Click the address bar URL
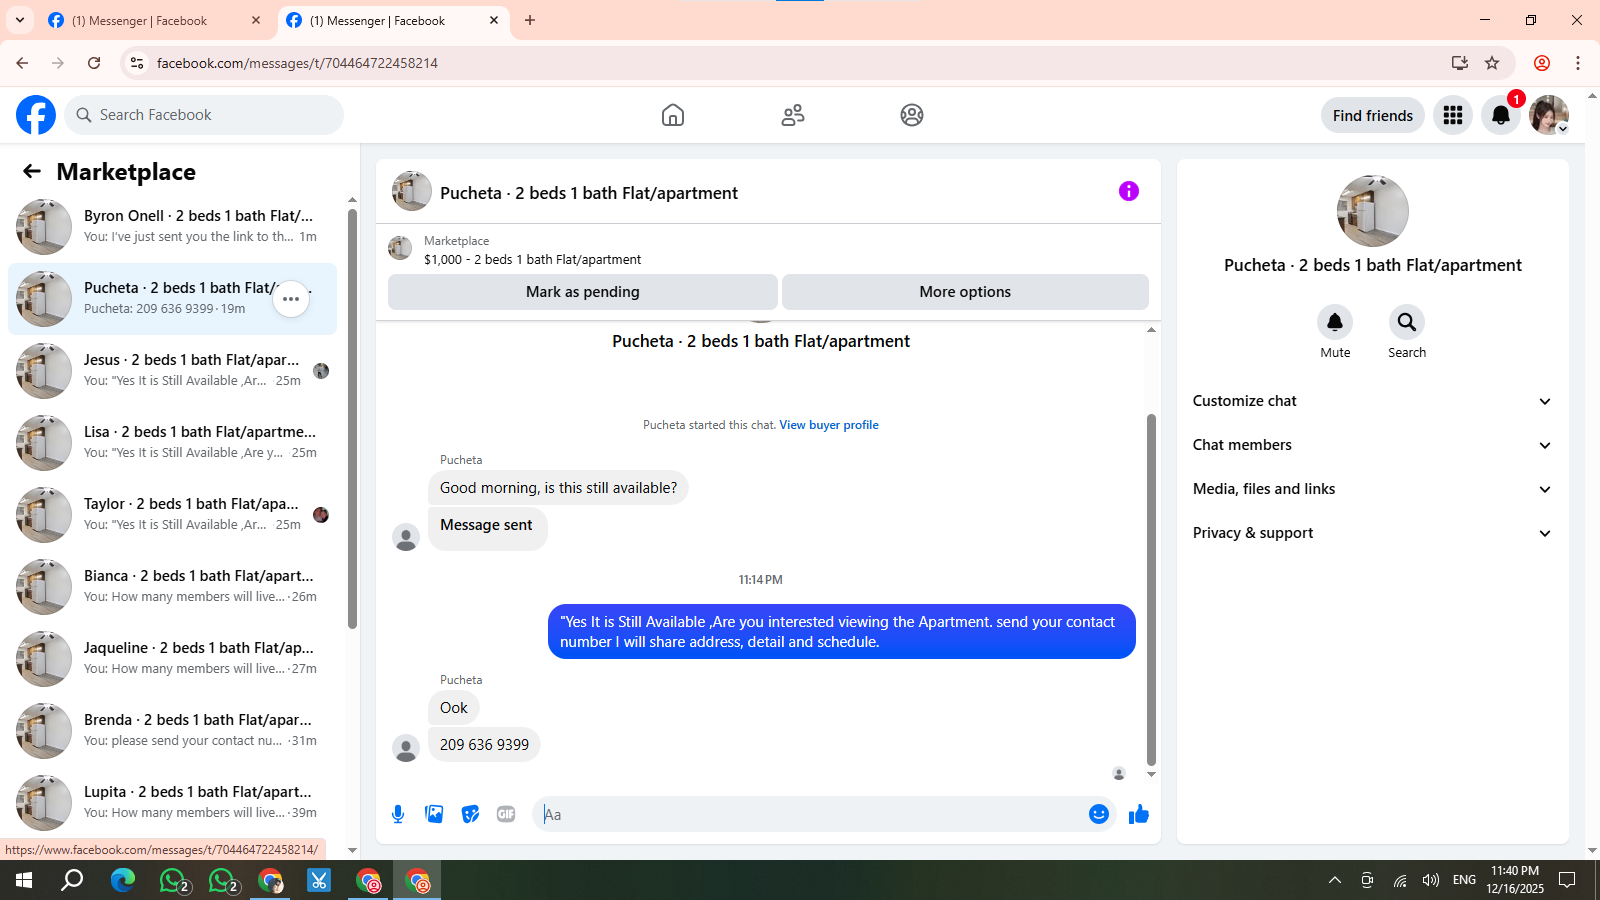Image resolution: width=1600 pixels, height=900 pixels. 297,63
